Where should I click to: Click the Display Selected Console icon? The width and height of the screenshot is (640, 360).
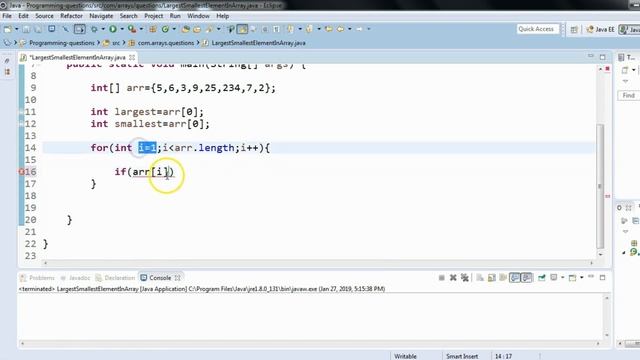tap(554, 278)
